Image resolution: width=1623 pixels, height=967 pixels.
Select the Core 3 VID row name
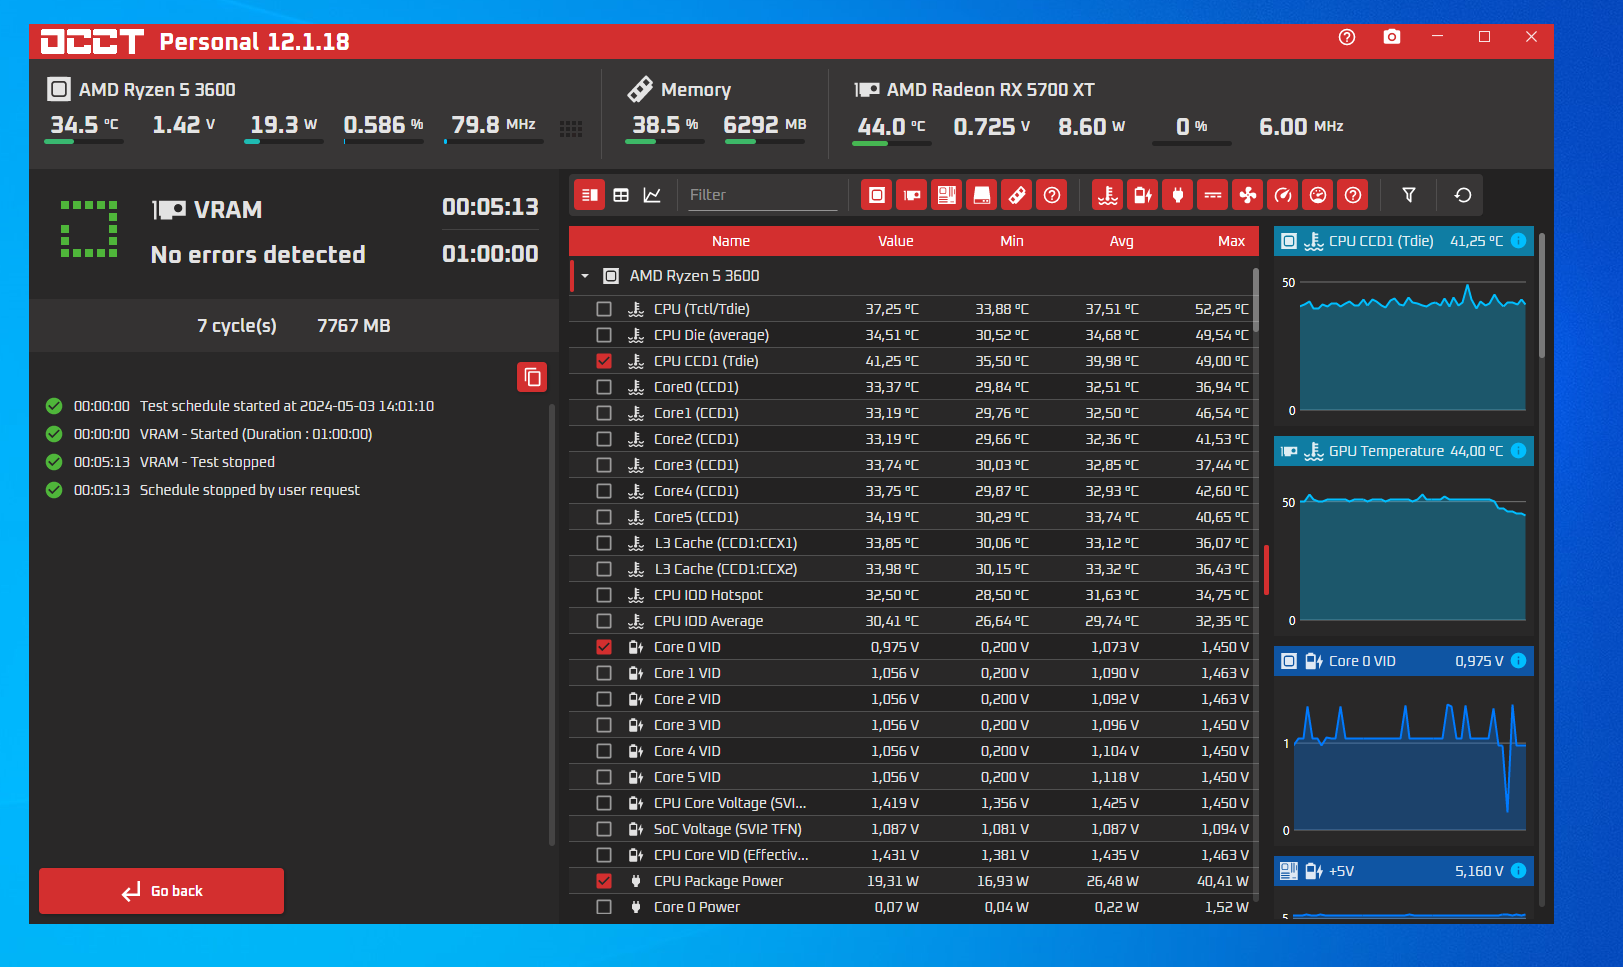[687, 725]
